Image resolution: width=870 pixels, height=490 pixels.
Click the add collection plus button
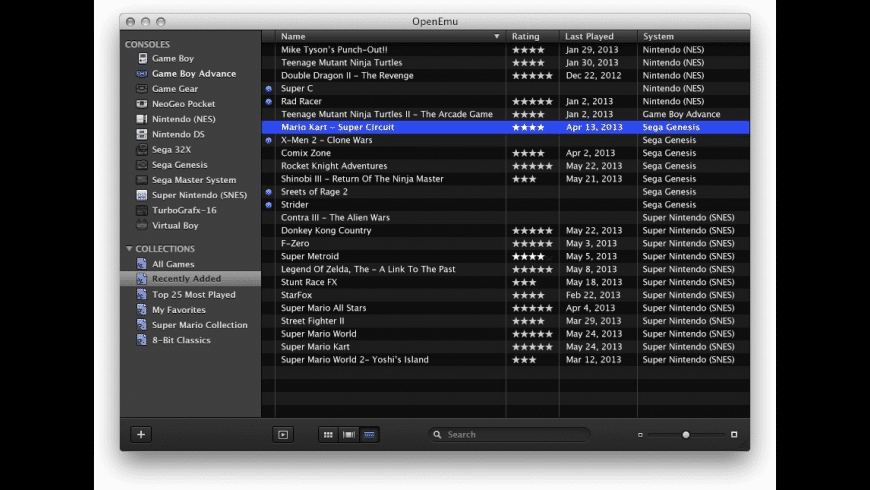click(141, 435)
